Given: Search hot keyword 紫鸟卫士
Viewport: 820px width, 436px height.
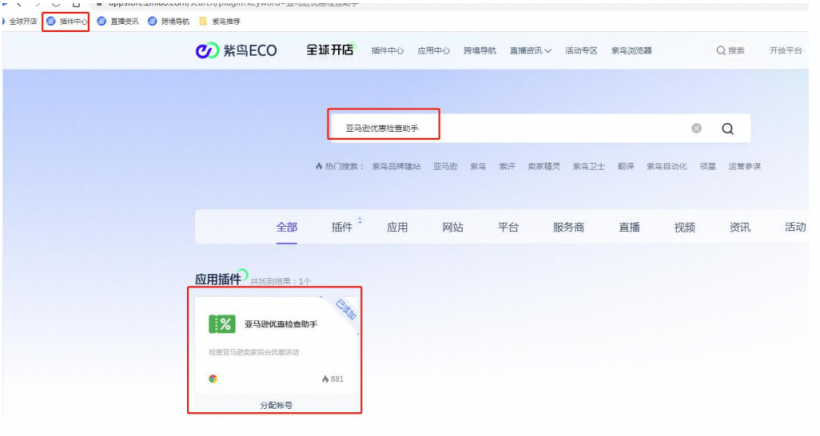Looking at the screenshot, I should coord(589,166).
